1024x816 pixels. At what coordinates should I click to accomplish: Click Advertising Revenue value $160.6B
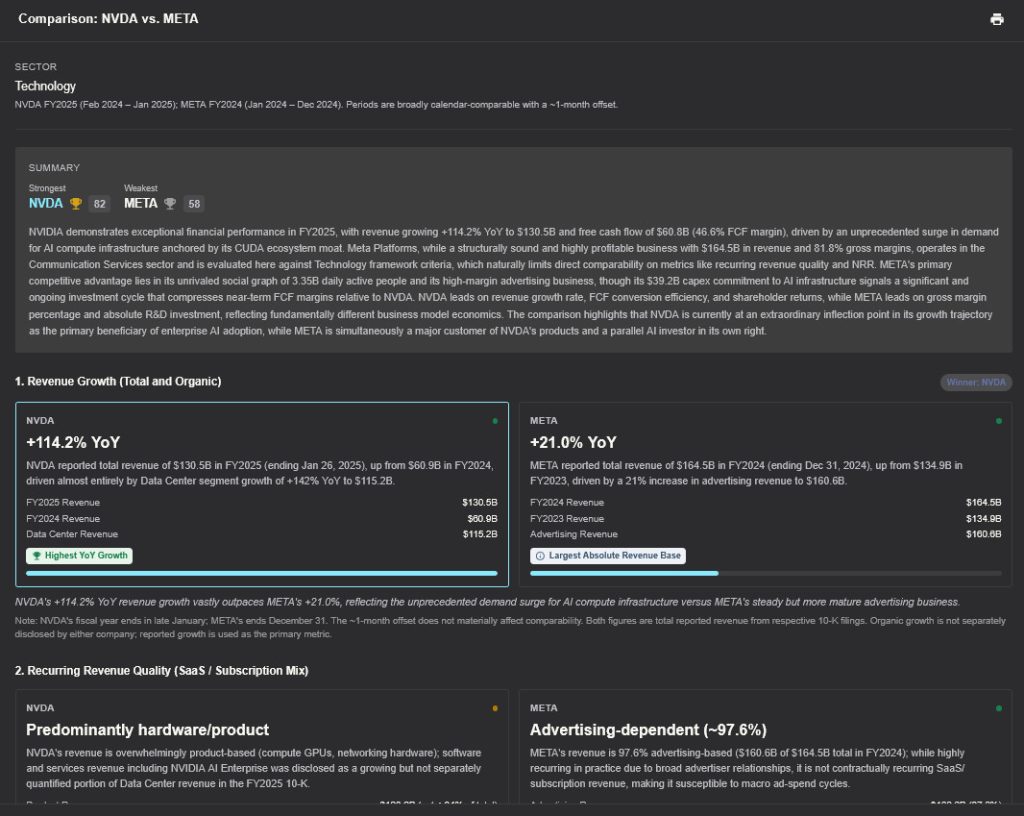pos(984,534)
